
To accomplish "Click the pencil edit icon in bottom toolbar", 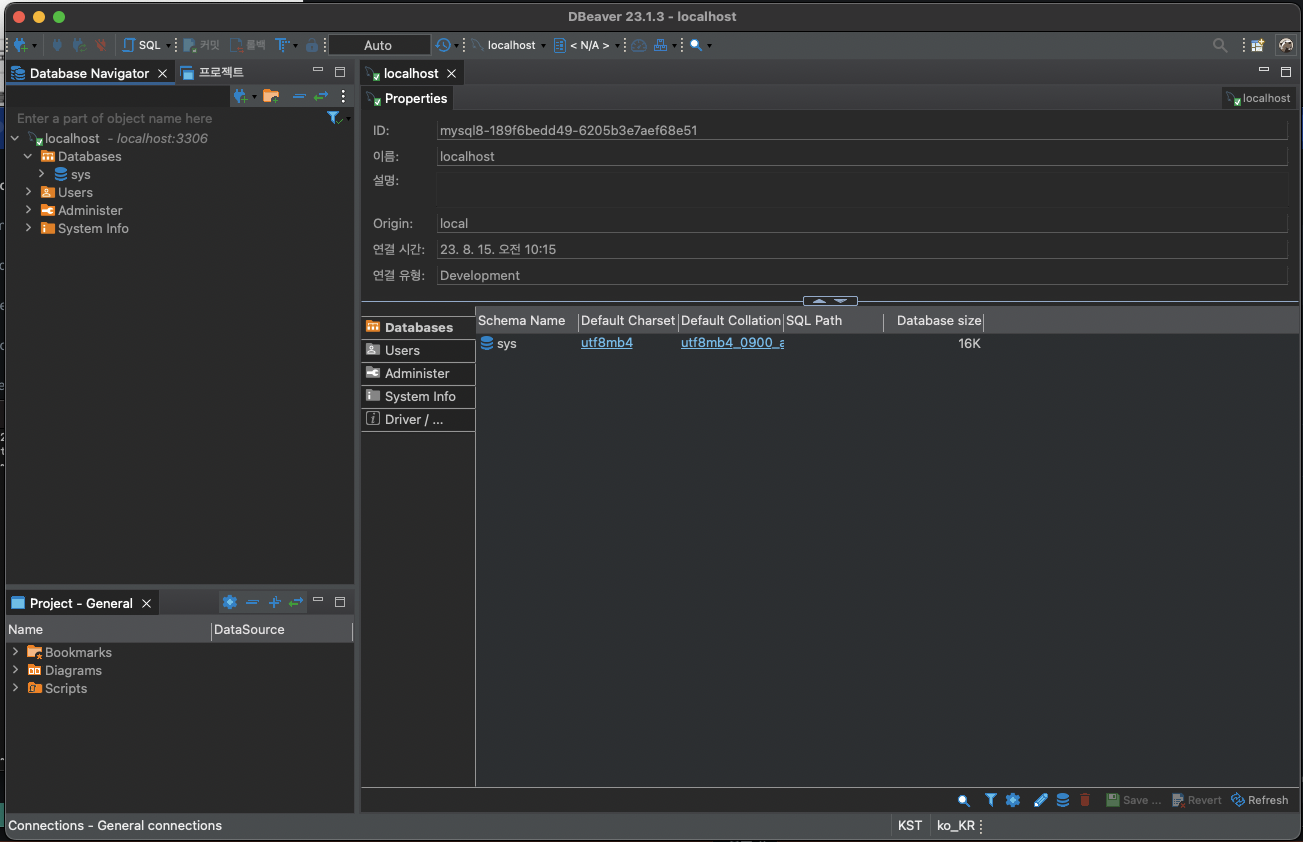I will point(1040,800).
